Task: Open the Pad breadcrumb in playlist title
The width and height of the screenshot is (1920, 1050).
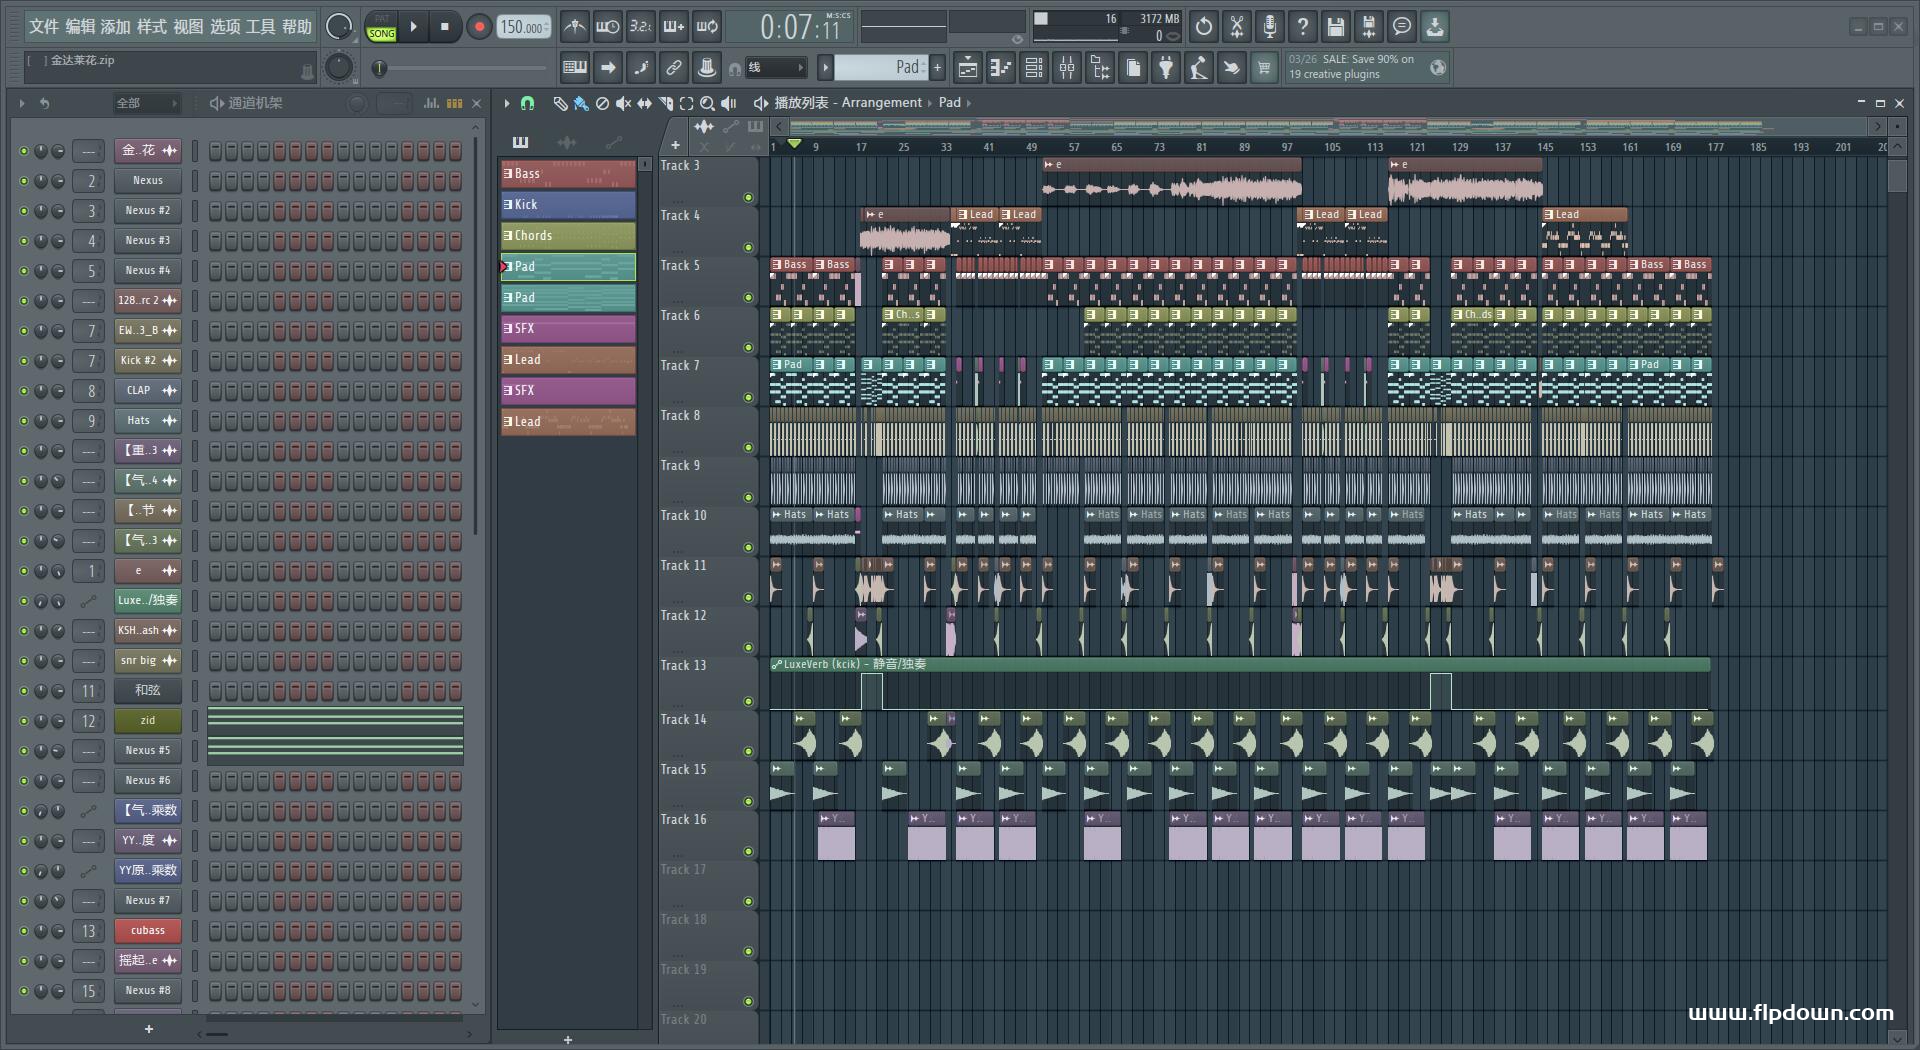Action: (x=950, y=102)
